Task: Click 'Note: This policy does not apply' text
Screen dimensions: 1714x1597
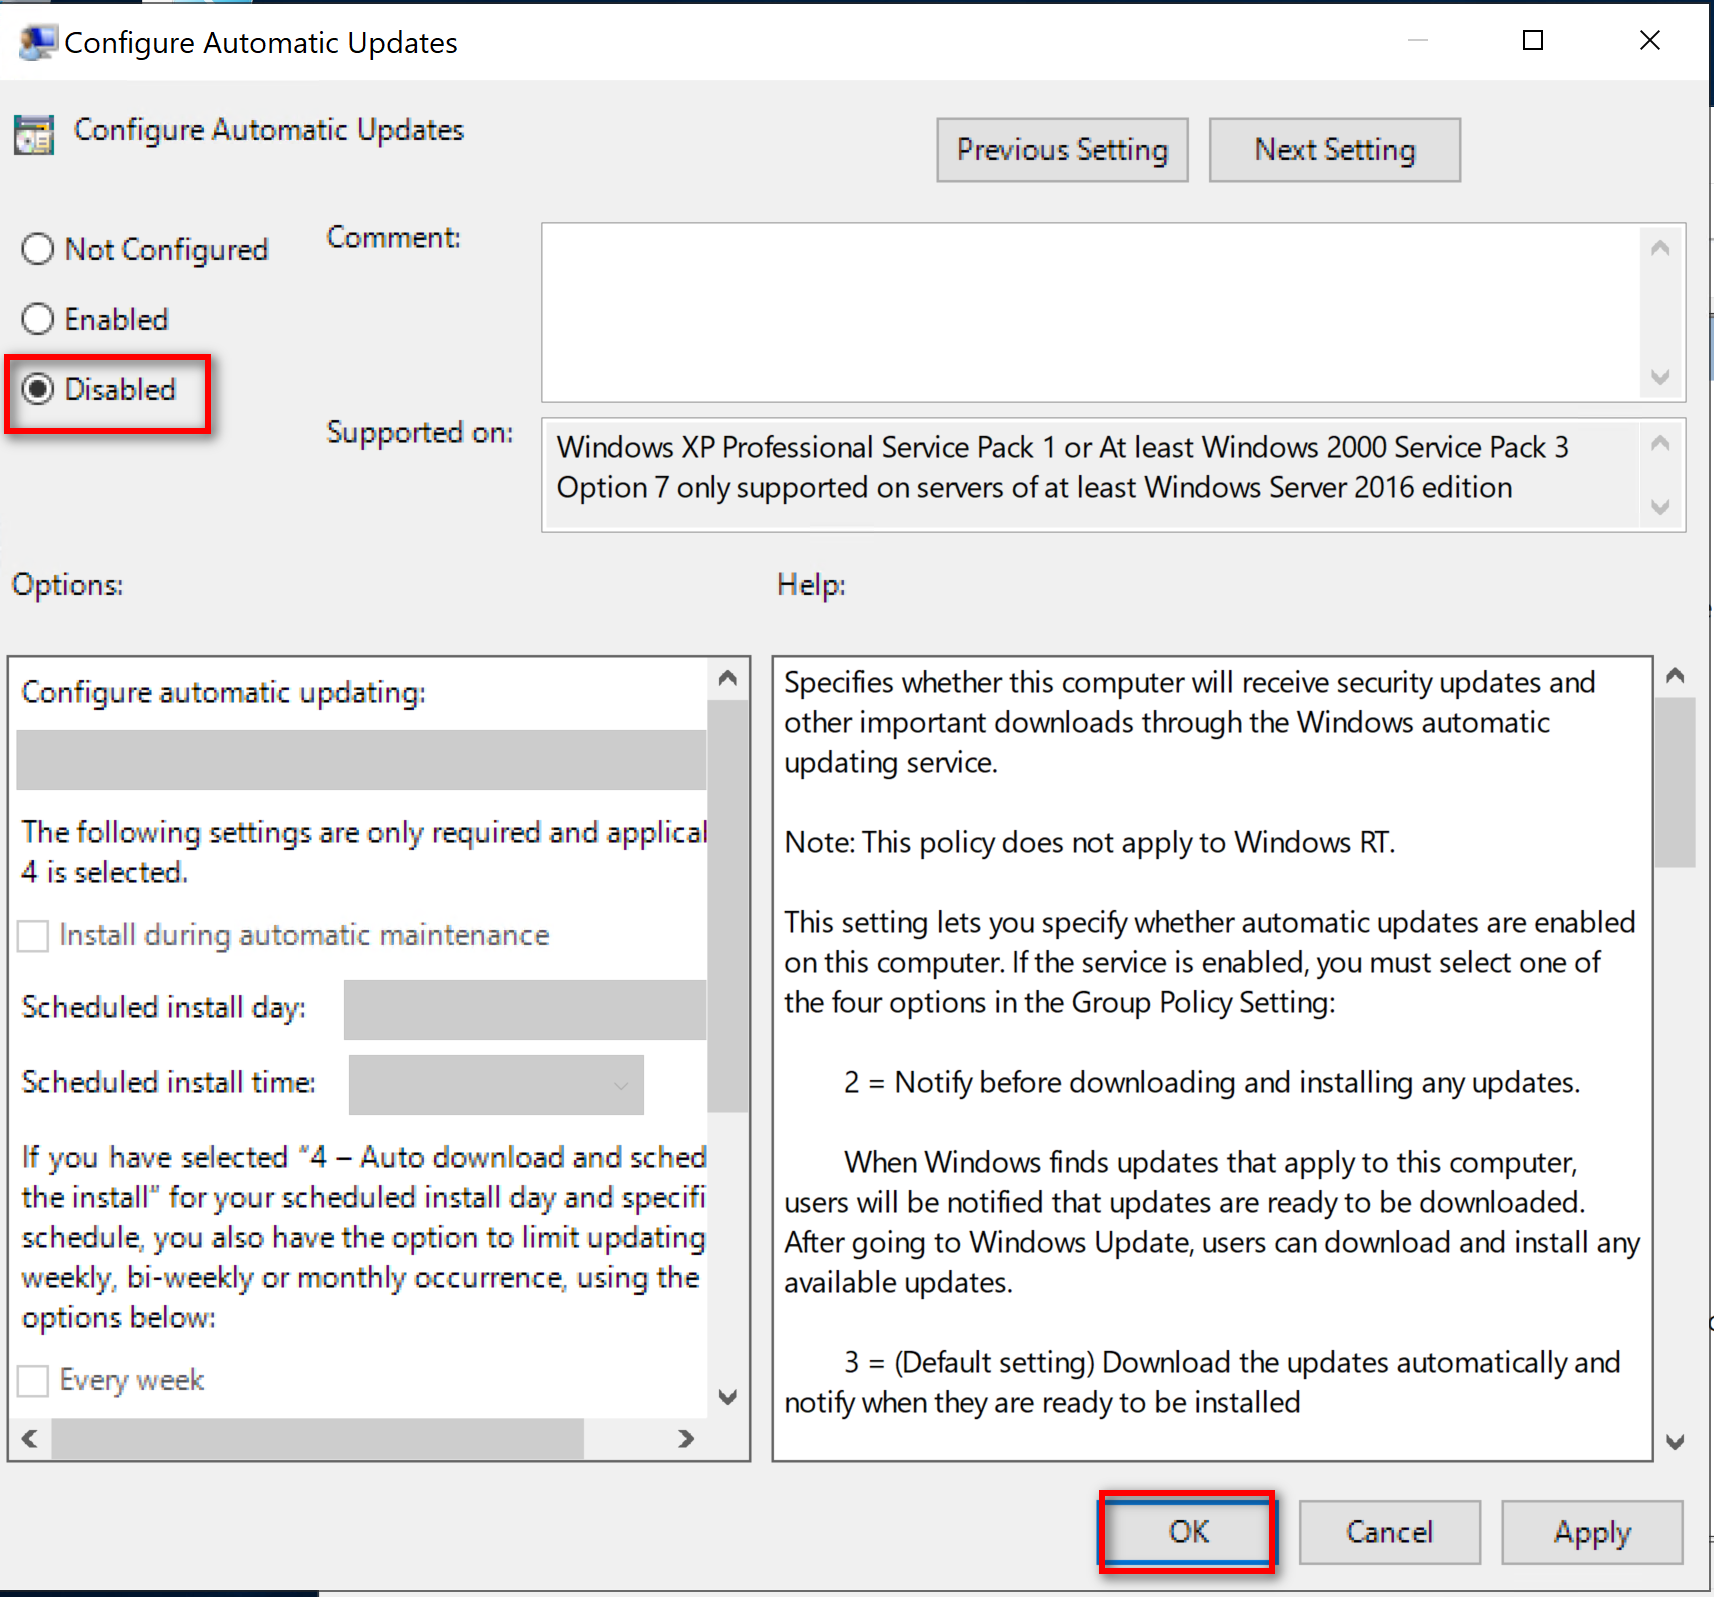Action: (1089, 843)
